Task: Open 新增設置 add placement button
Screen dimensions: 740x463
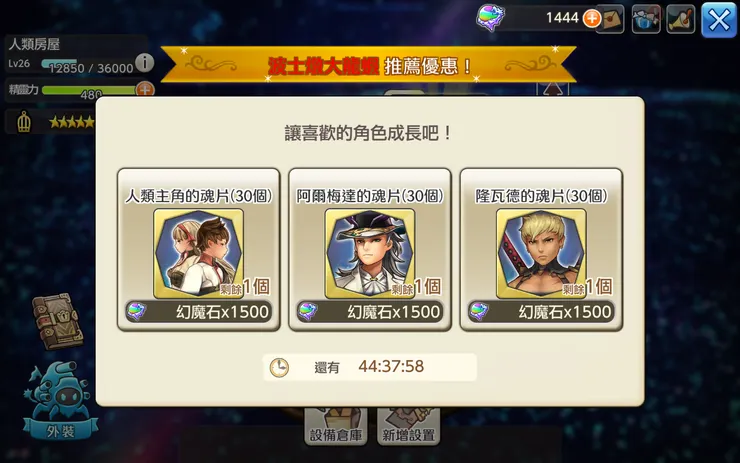Action: click(409, 428)
